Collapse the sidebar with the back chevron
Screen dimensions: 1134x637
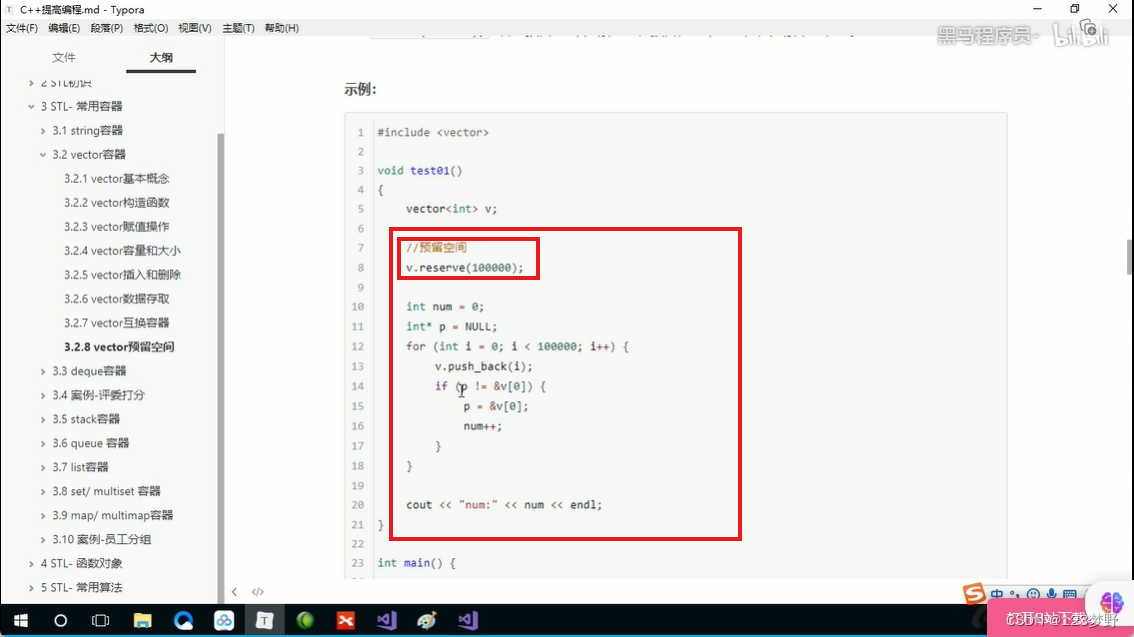pyautogui.click(x=234, y=591)
